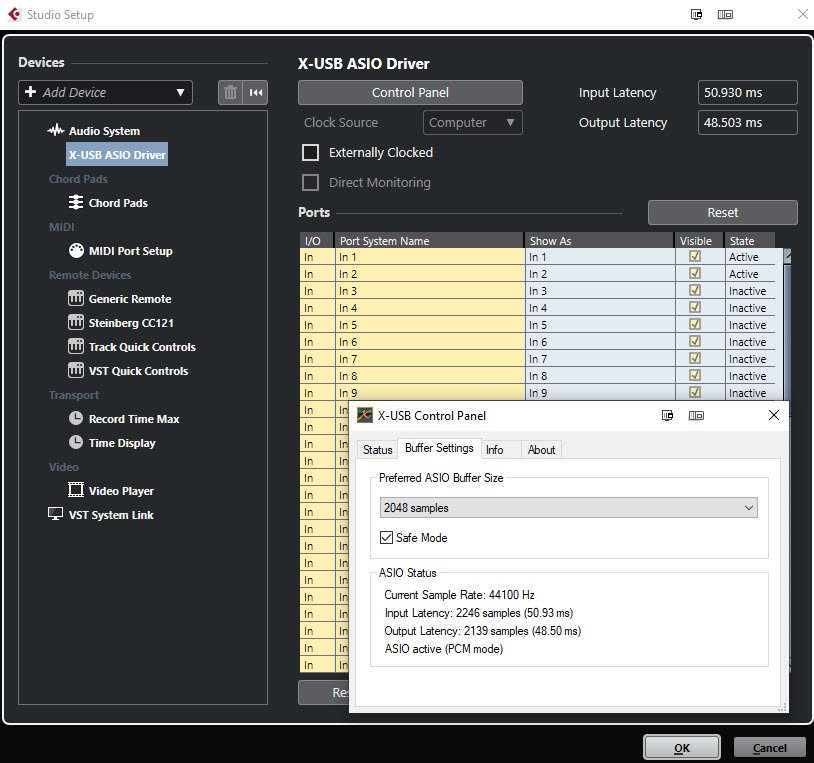Screen dimensions: 814x763
Task: Click the MIDI Port Setup connector icon
Action: [76, 251]
